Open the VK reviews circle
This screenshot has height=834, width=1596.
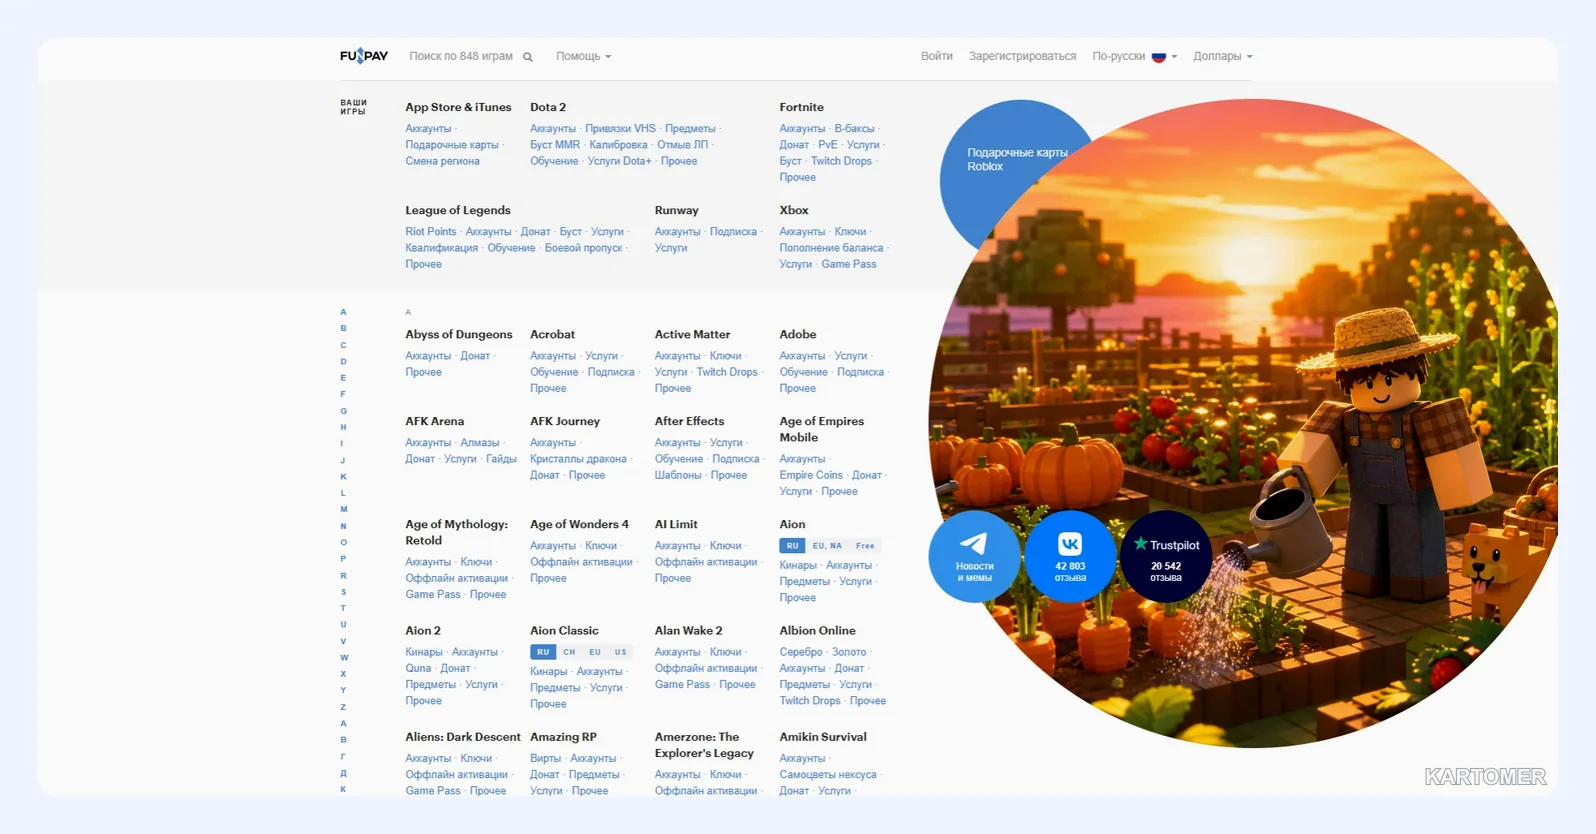coord(1070,556)
